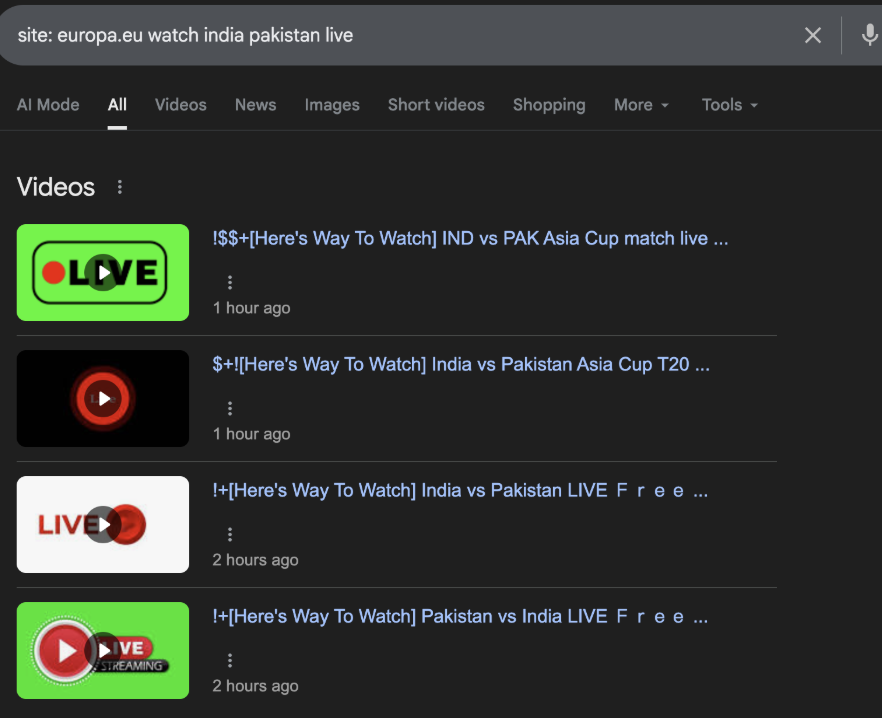
Task: Click the Pakistan vs India green thumbnail
Action: [x=102, y=650]
